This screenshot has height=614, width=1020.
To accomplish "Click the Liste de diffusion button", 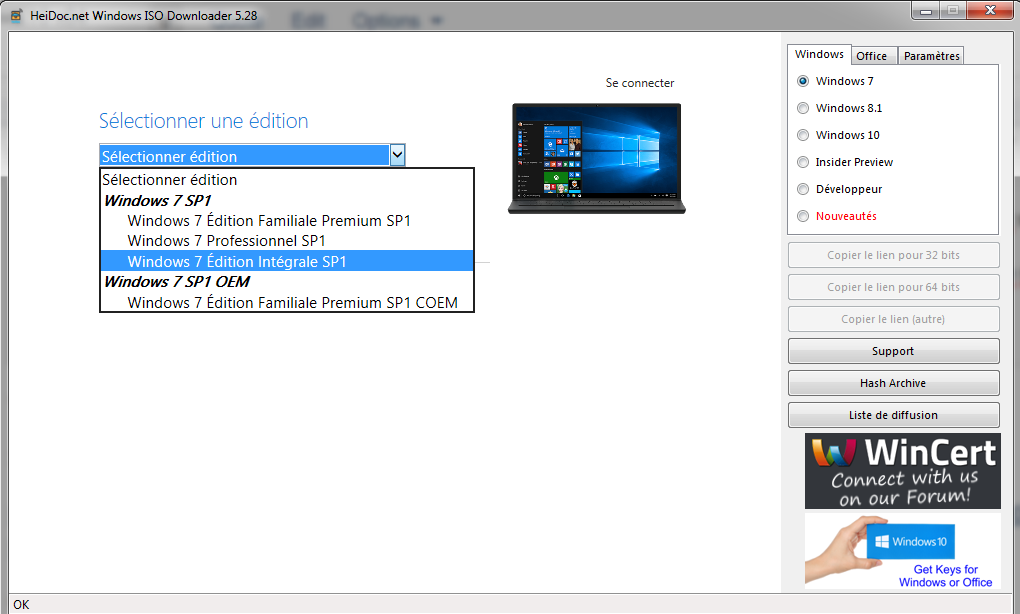I will pos(893,415).
